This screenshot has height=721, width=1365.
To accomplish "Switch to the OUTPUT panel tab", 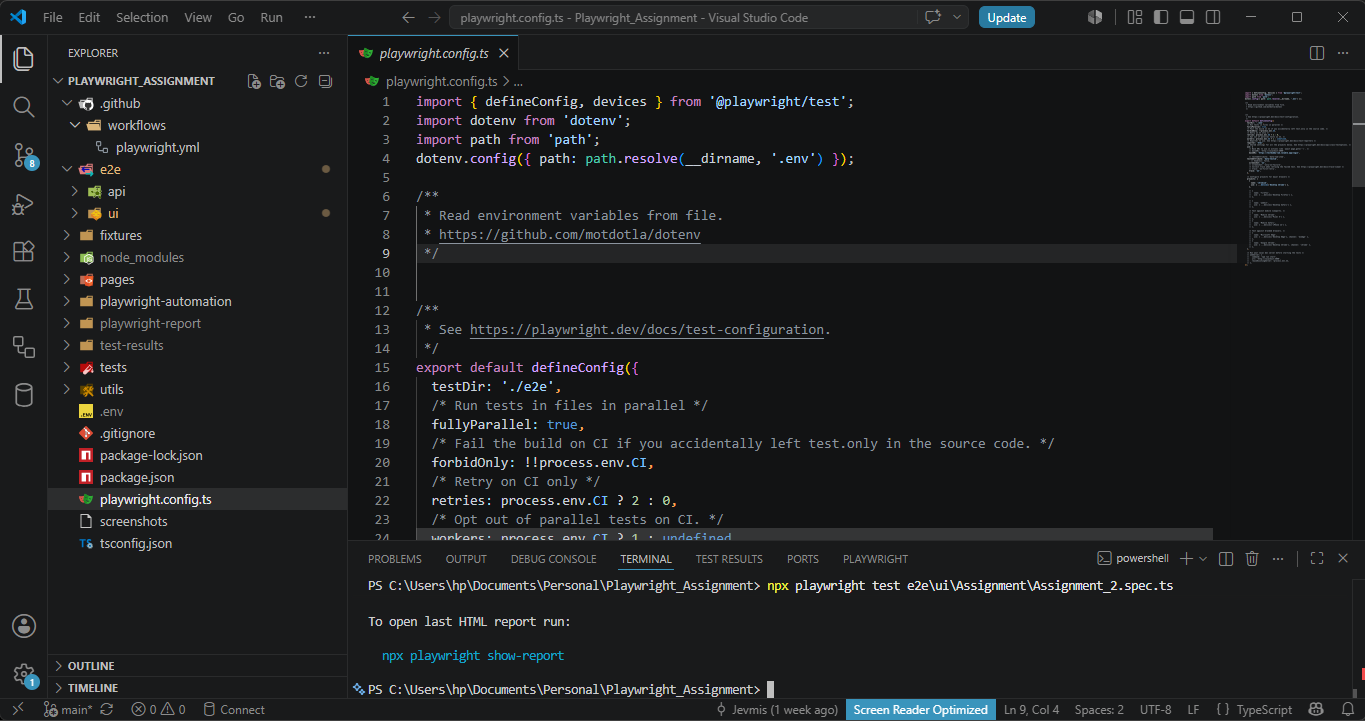I will (x=466, y=559).
